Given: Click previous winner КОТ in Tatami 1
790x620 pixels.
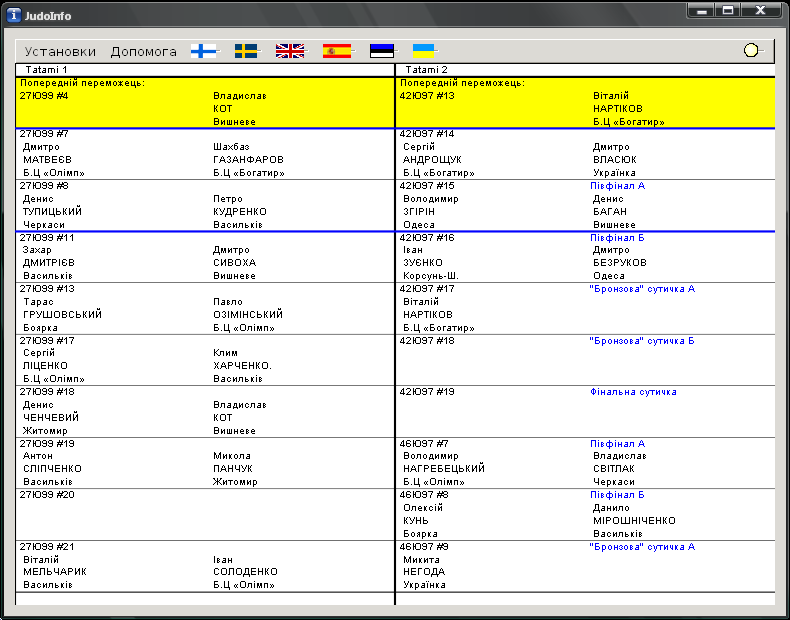Looking at the screenshot, I should [x=222, y=108].
